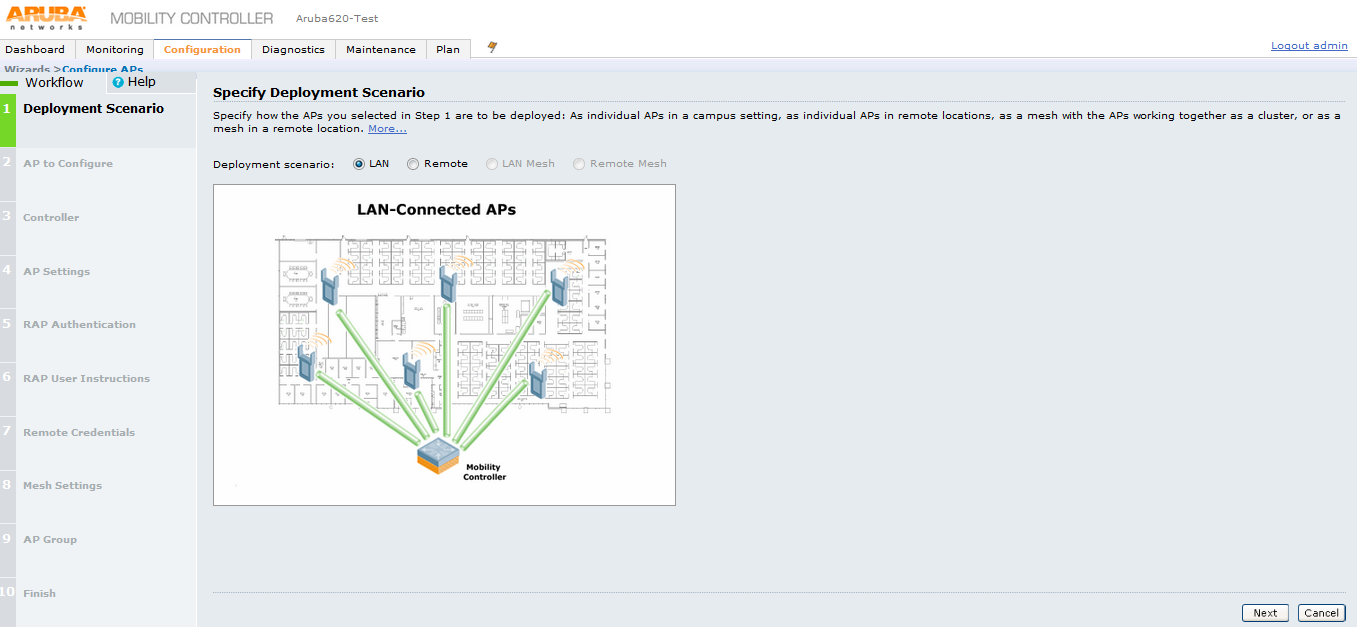Open the Dashboard tab
This screenshot has height=627, width=1357.
pyautogui.click(x=35, y=49)
